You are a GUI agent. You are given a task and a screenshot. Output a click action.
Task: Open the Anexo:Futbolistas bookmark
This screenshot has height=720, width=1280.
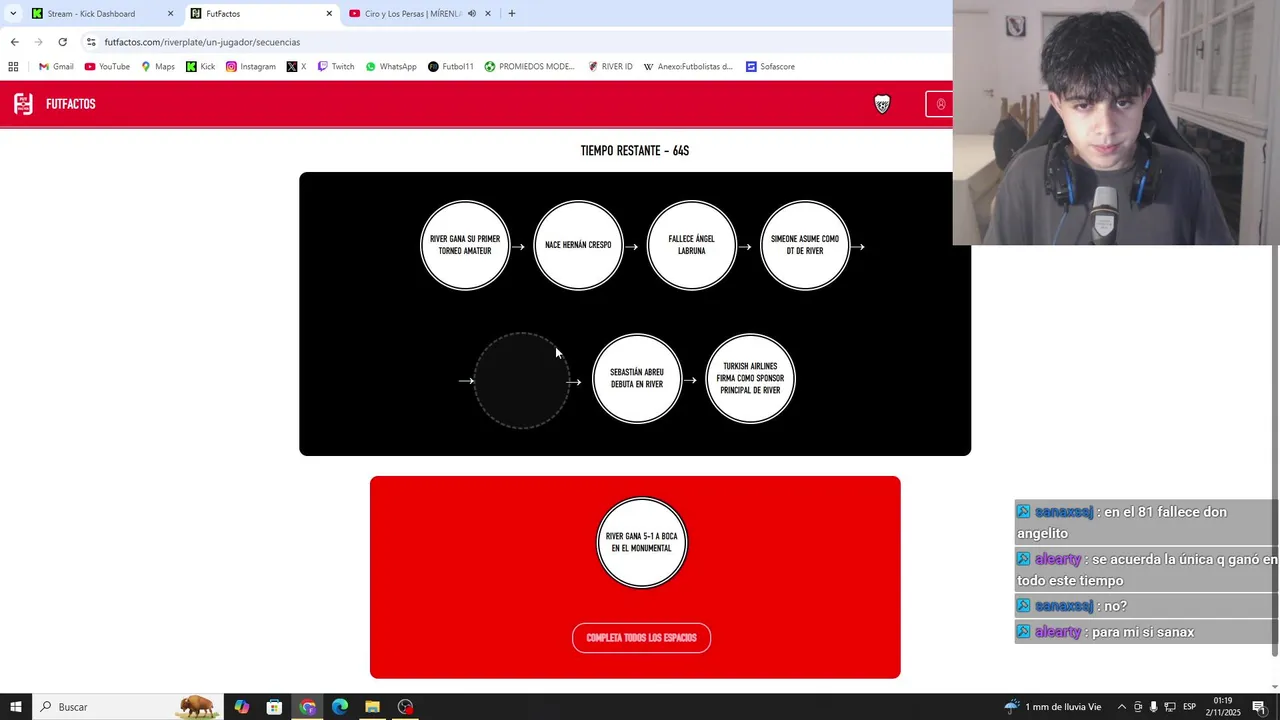pos(688,67)
